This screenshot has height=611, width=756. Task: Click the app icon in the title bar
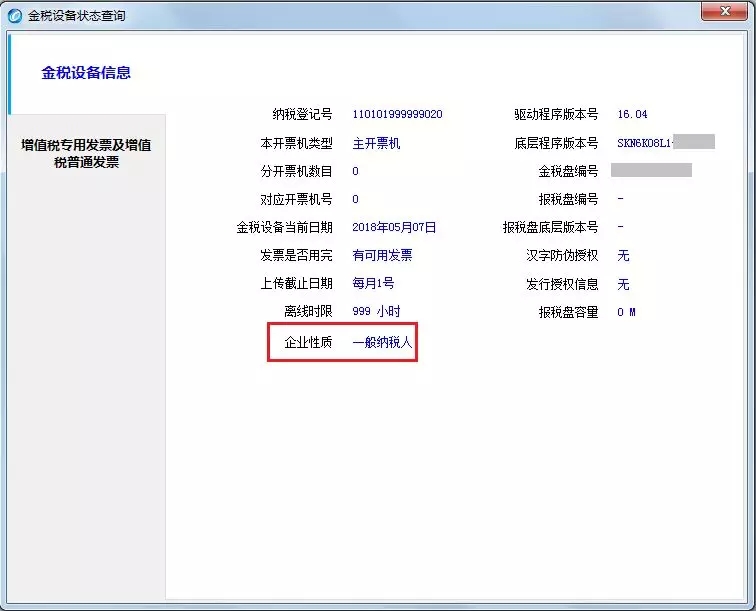point(15,16)
